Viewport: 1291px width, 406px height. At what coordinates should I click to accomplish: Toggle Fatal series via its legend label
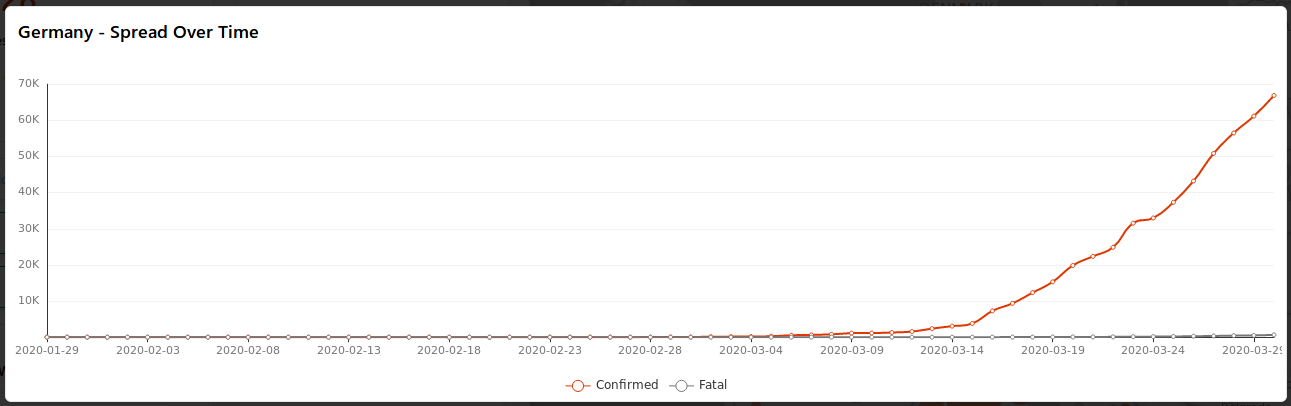point(713,385)
